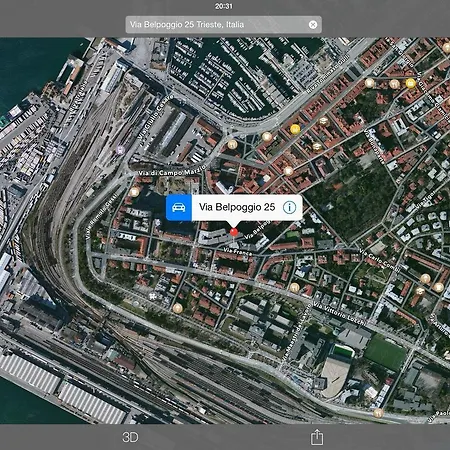Click the Via Romolo Gessi street label
Screen dimensions: 450x450
pos(101,217)
